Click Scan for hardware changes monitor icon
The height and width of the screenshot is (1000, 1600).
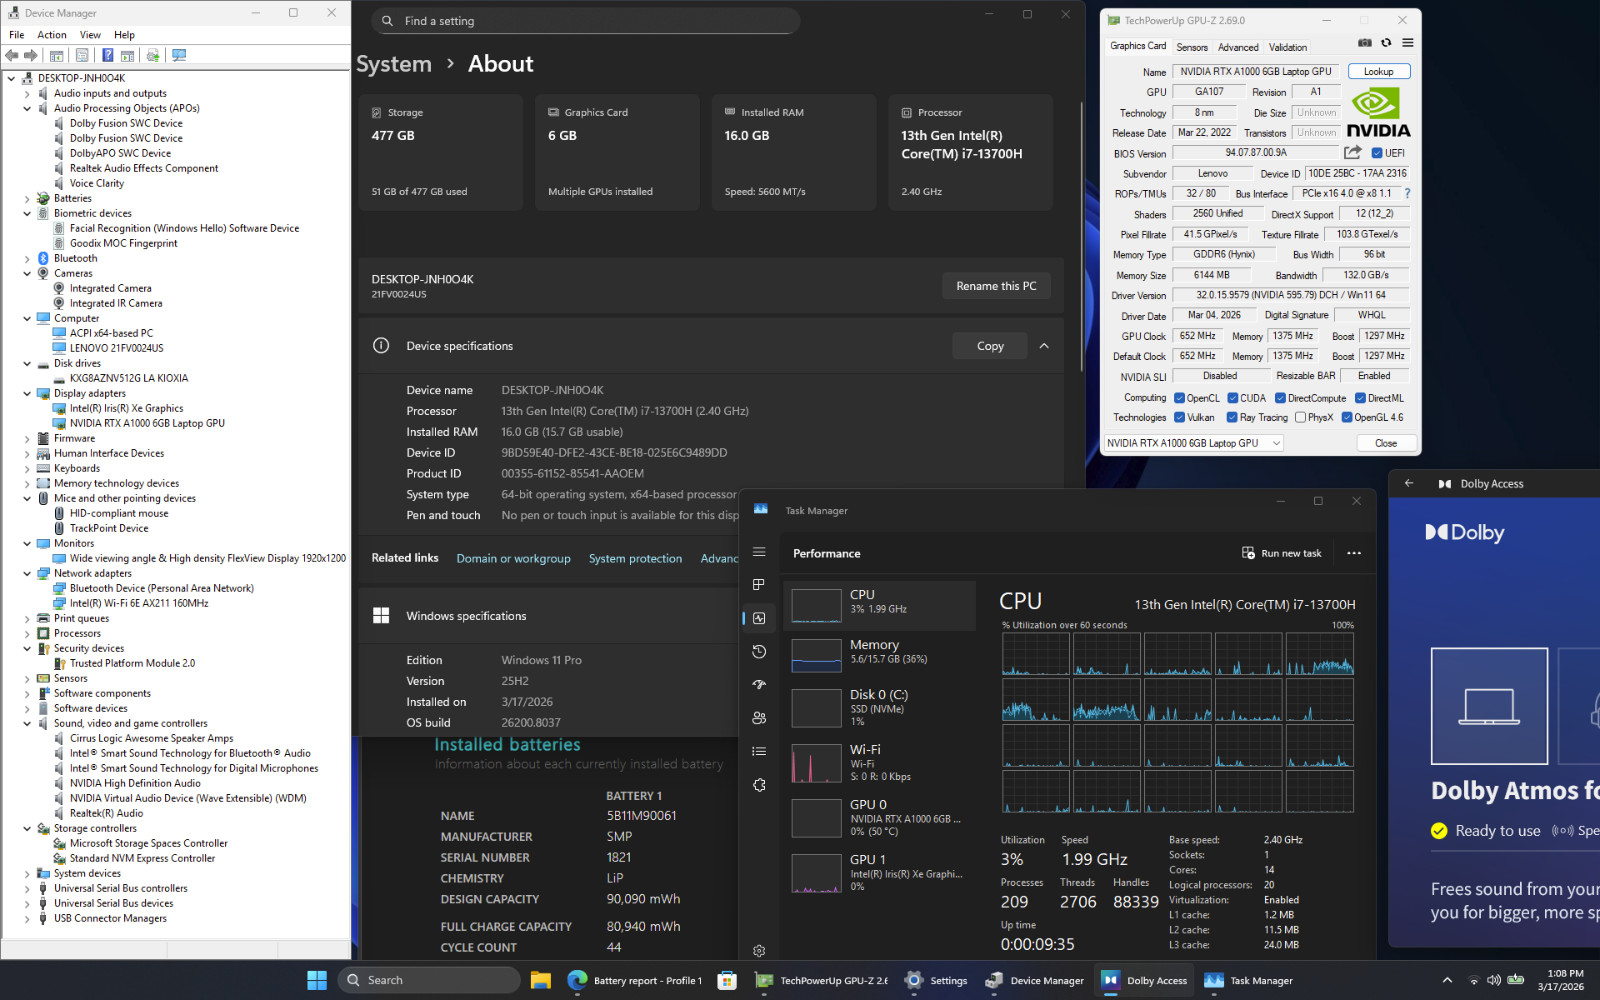click(x=179, y=56)
